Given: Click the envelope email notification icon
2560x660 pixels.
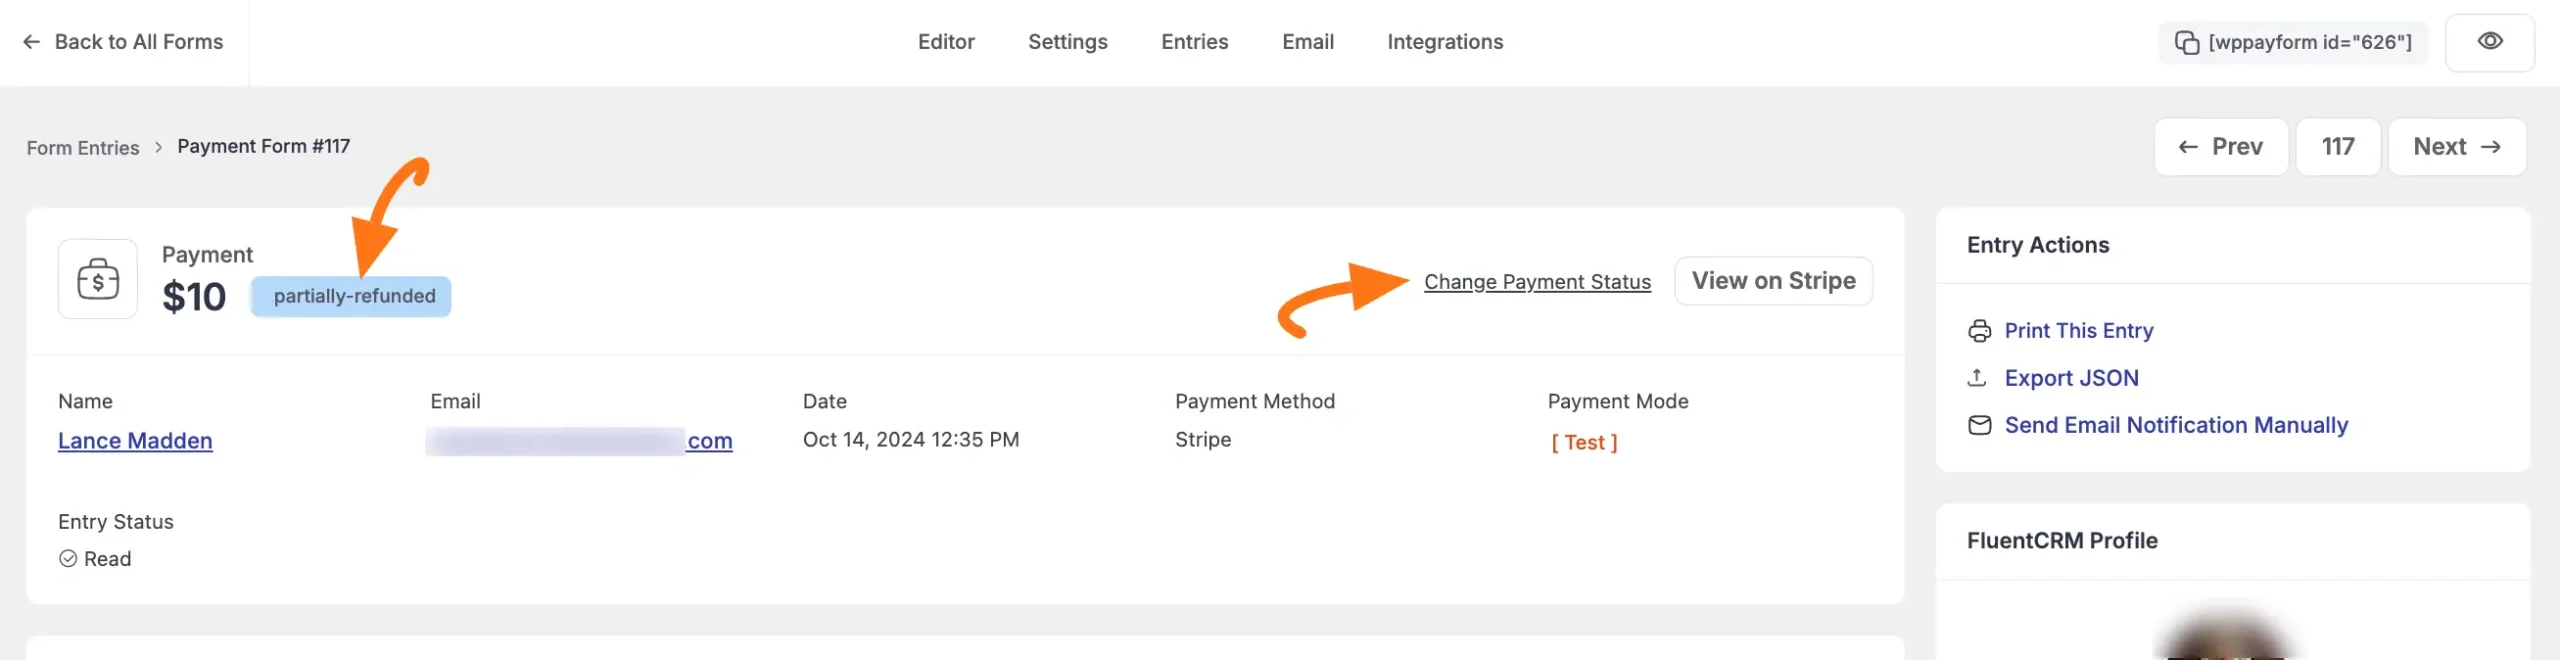Looking at the screenshot, I should pyautogui.click(x=1979, y=426).
